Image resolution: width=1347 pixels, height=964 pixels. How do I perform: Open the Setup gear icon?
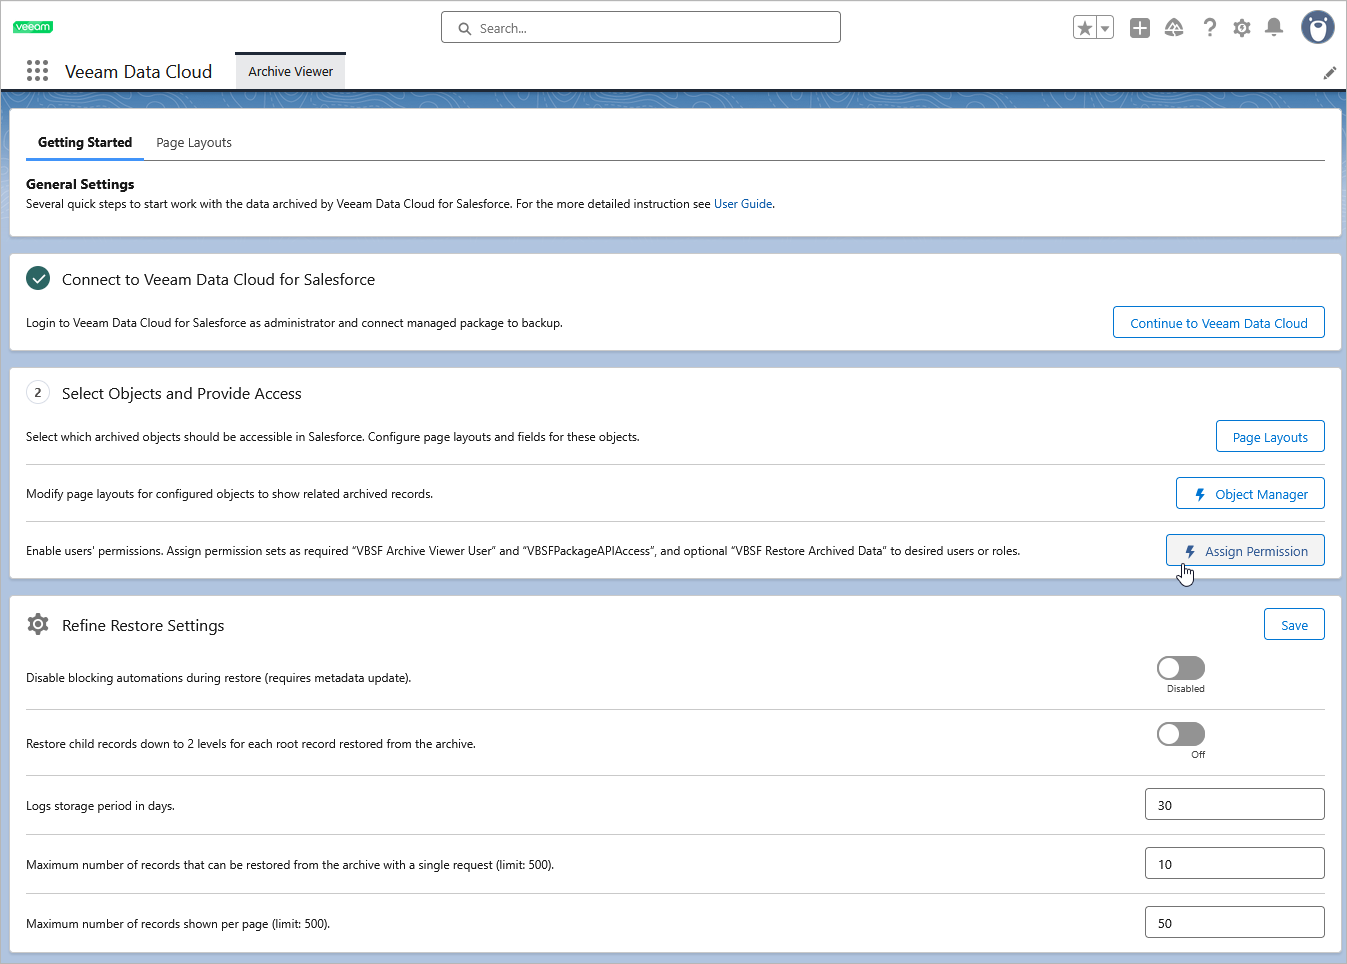pos(1242,28)
